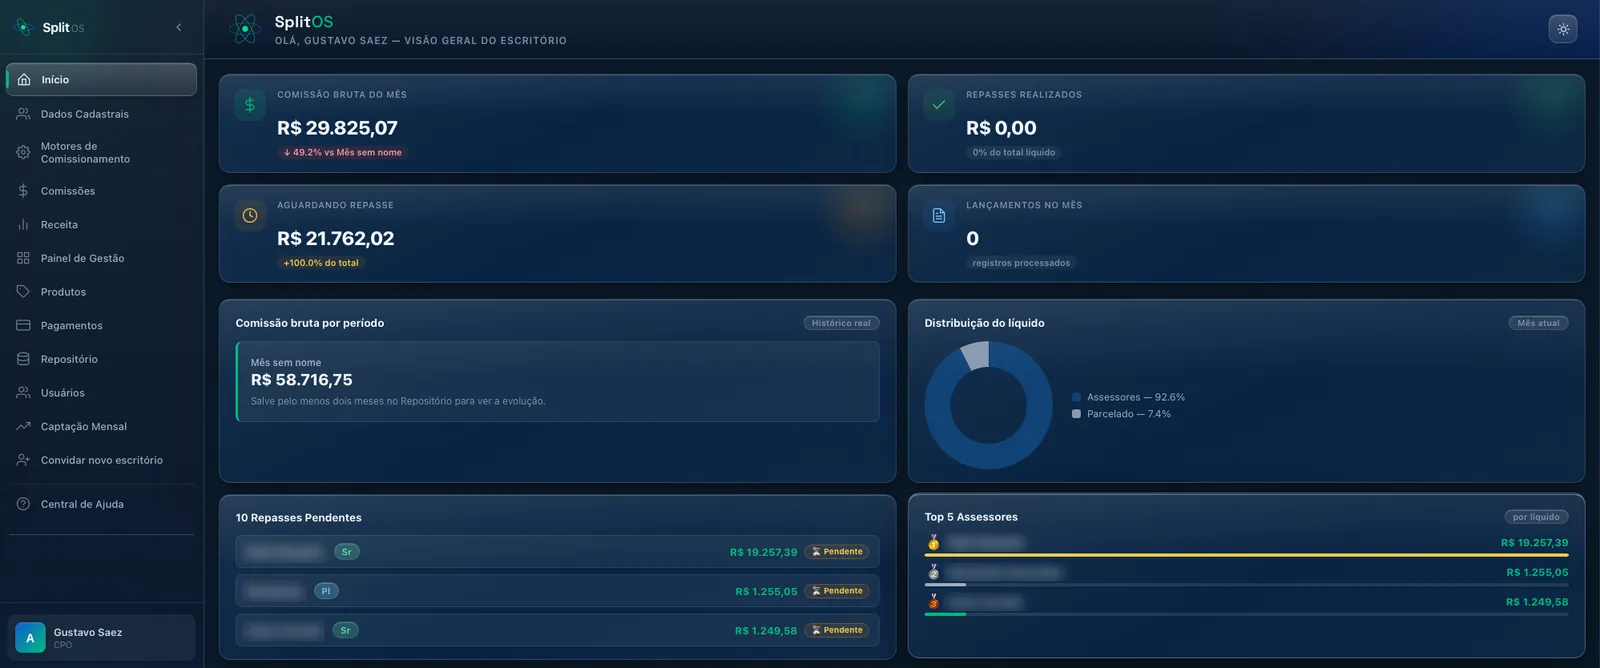Click the Usuários people icon

click(x=23, y=393)
